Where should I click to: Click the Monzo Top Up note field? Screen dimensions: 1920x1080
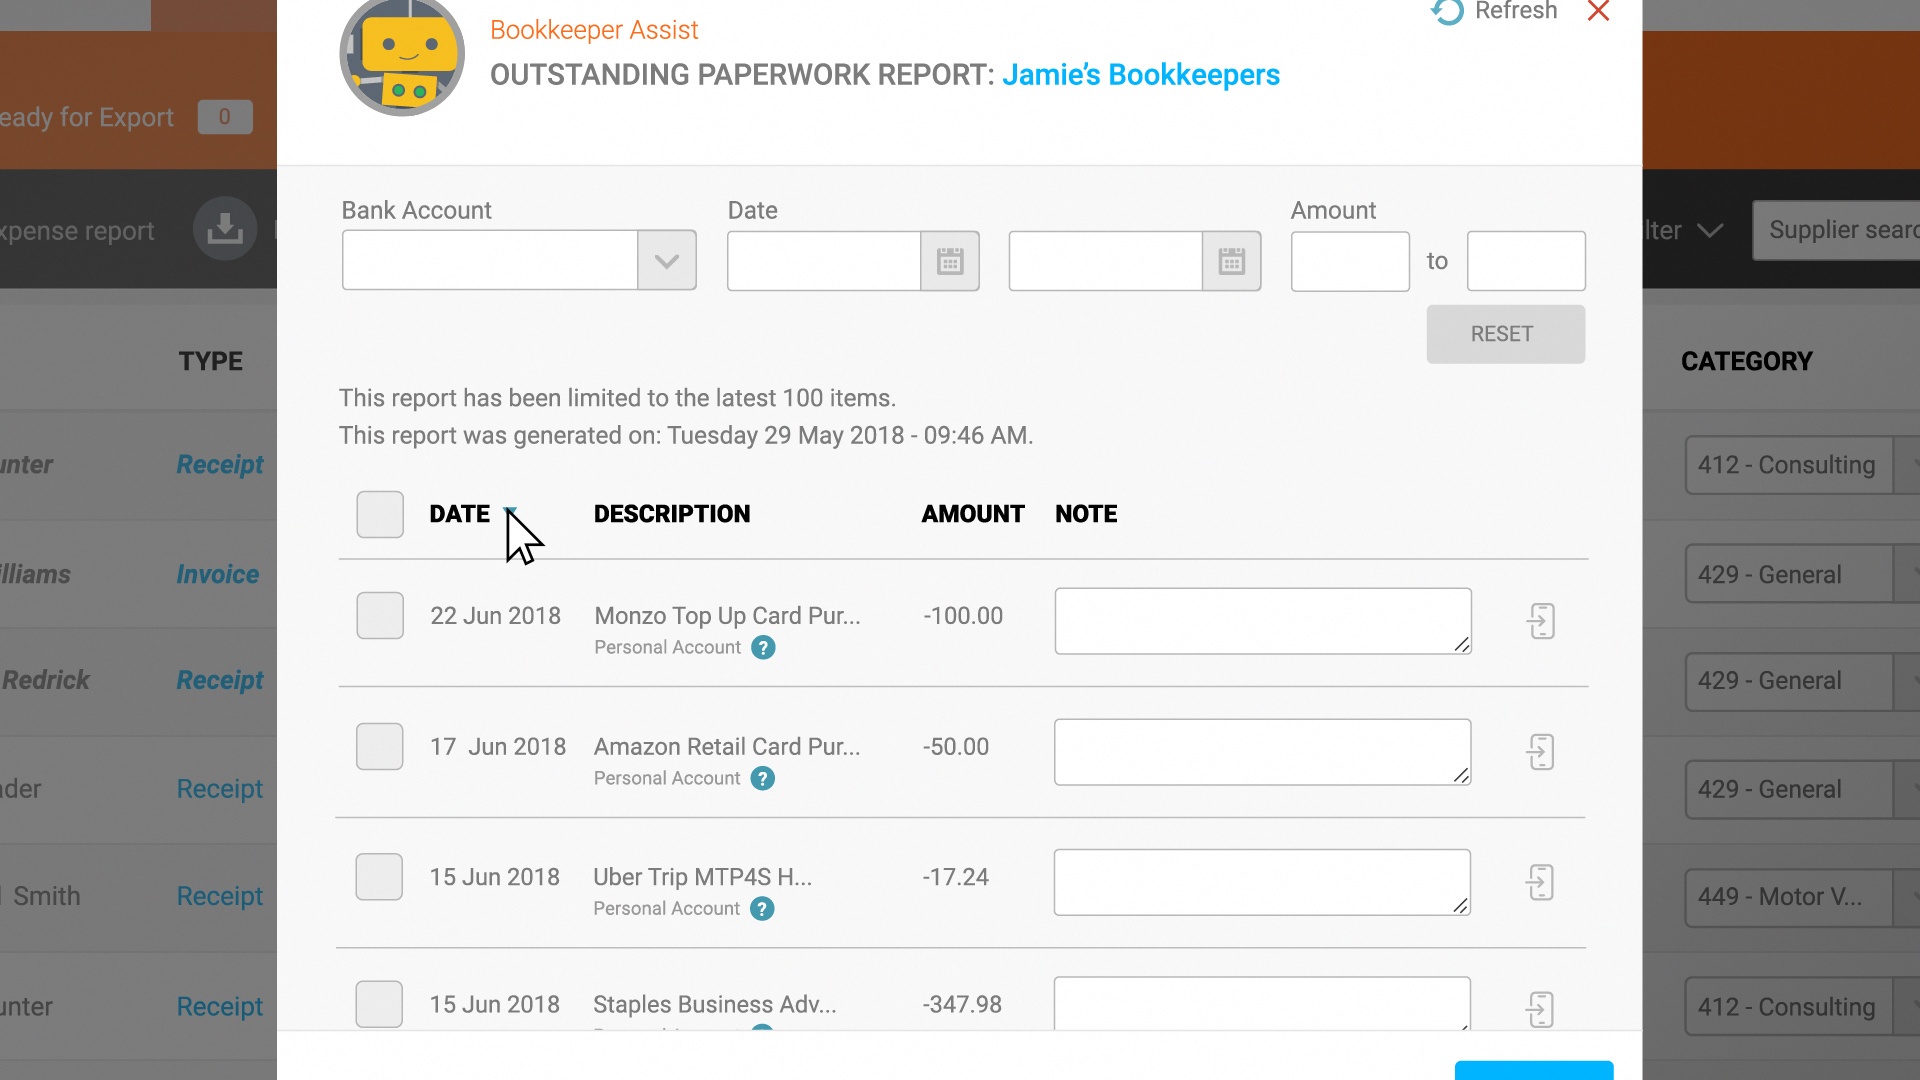tap(1262, 621)
